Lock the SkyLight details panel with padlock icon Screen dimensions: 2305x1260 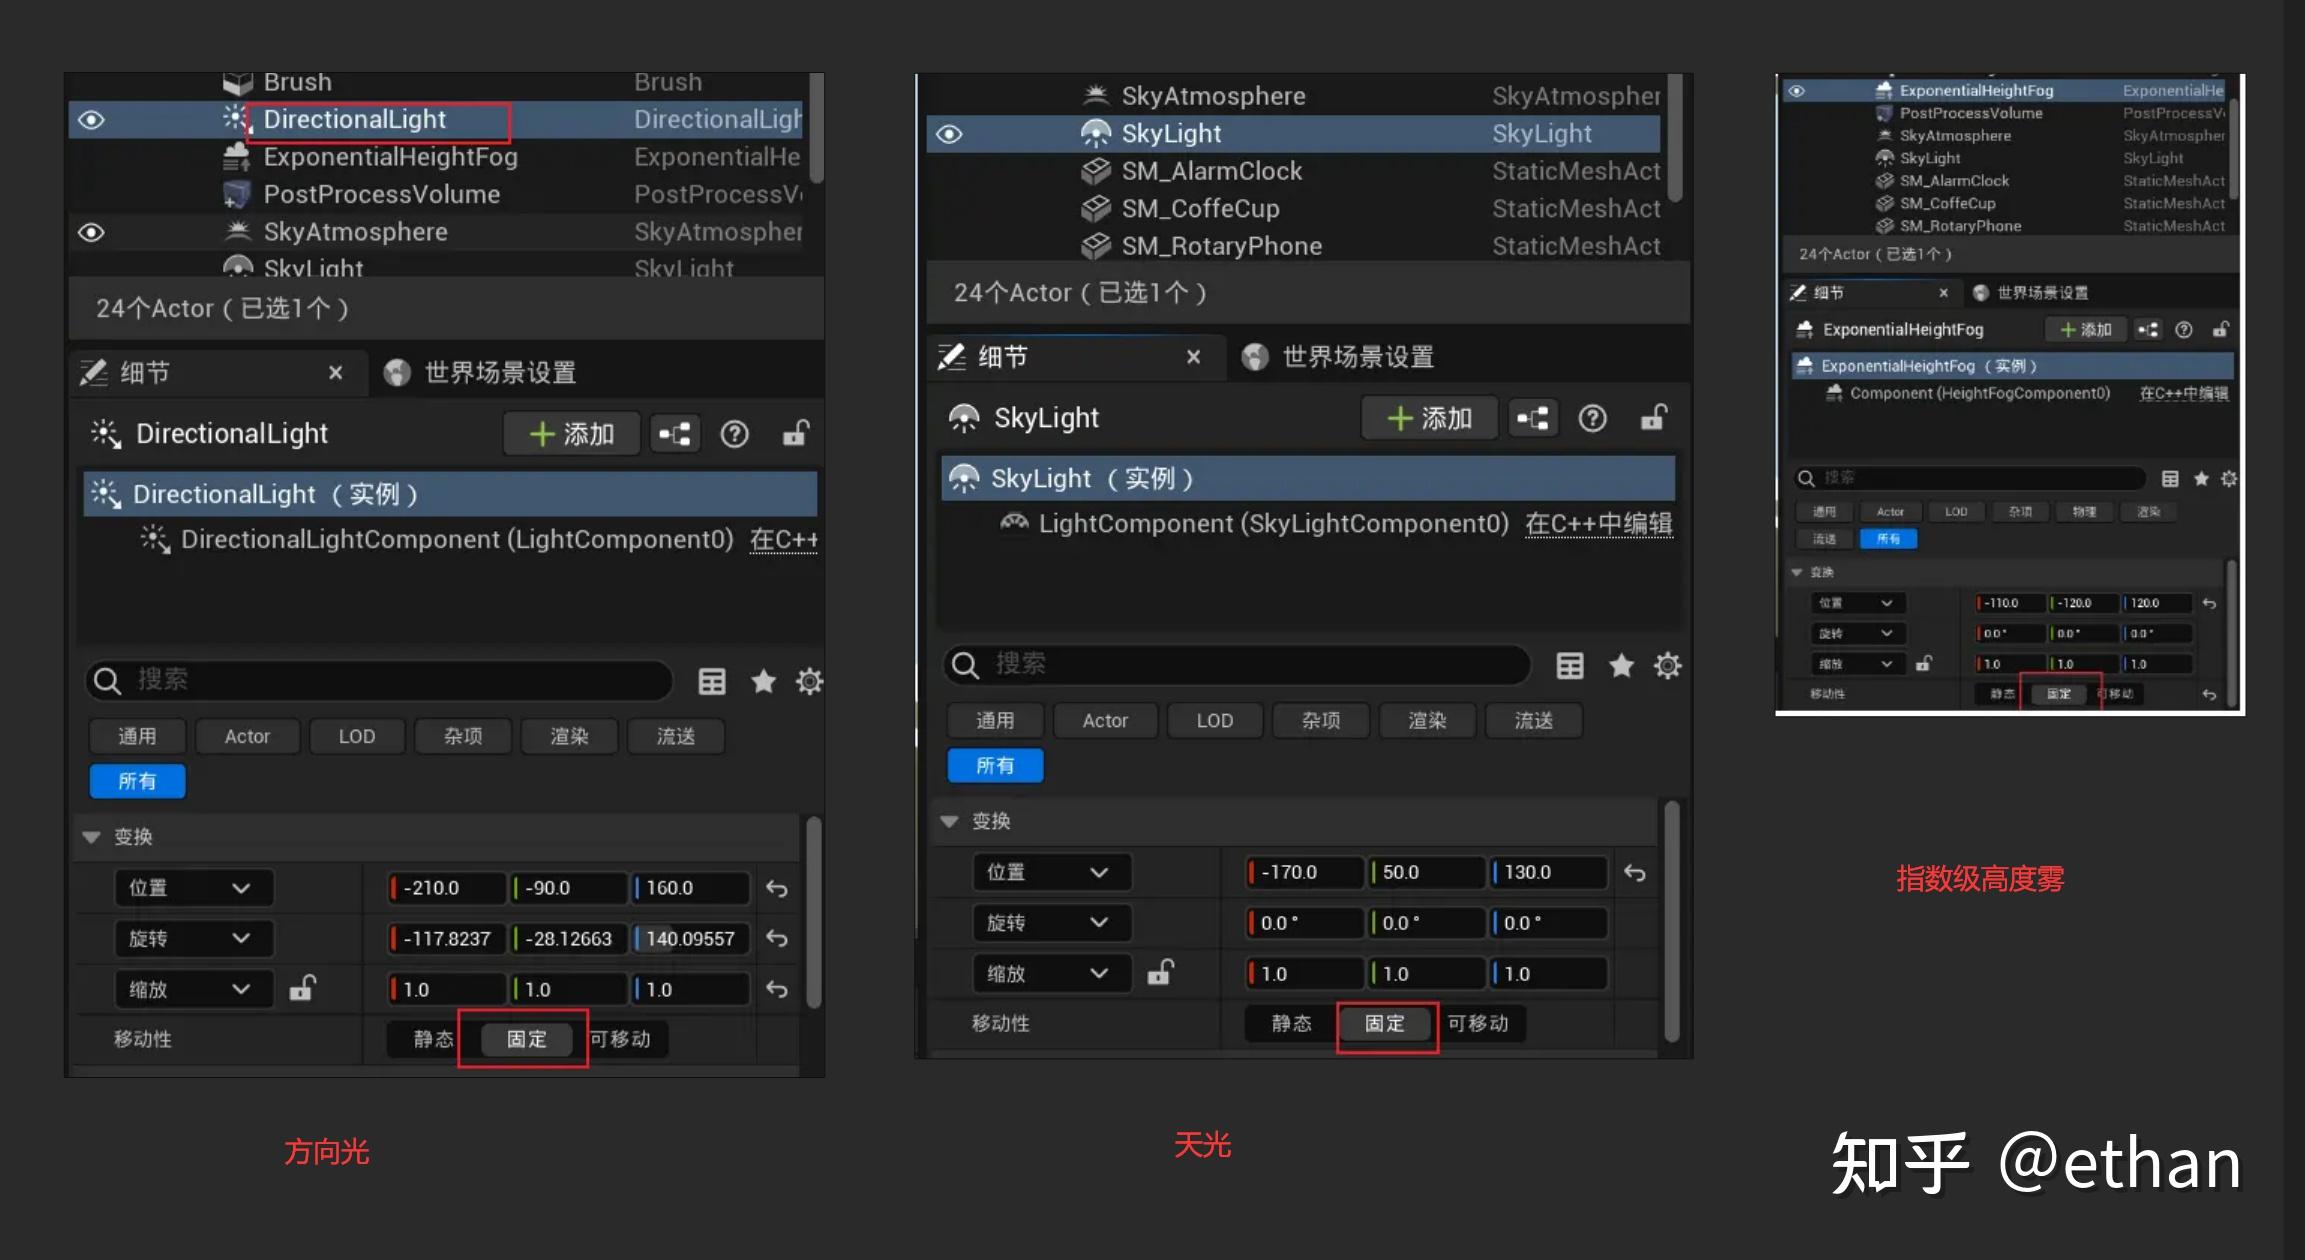point(1654,418)
